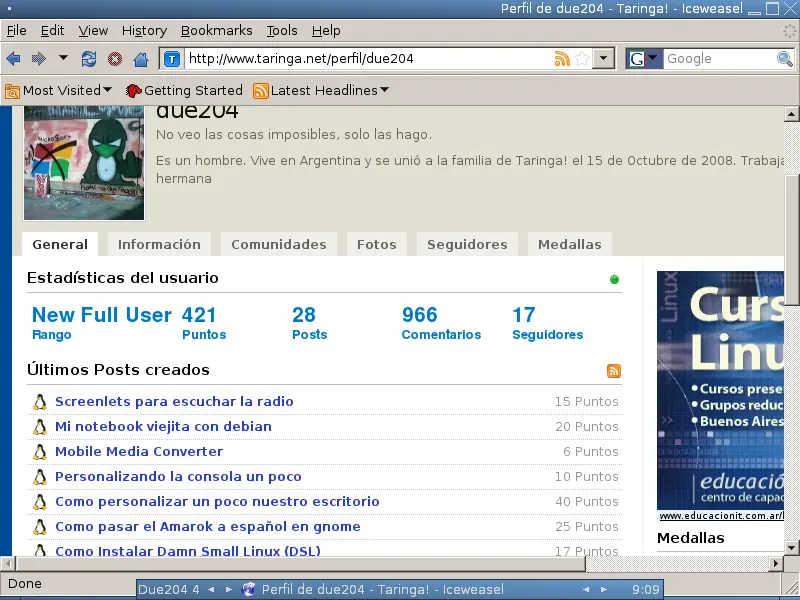Go back with the blue left arrow
This screenshot has width=800, height=600.
[x=13, y=59]
